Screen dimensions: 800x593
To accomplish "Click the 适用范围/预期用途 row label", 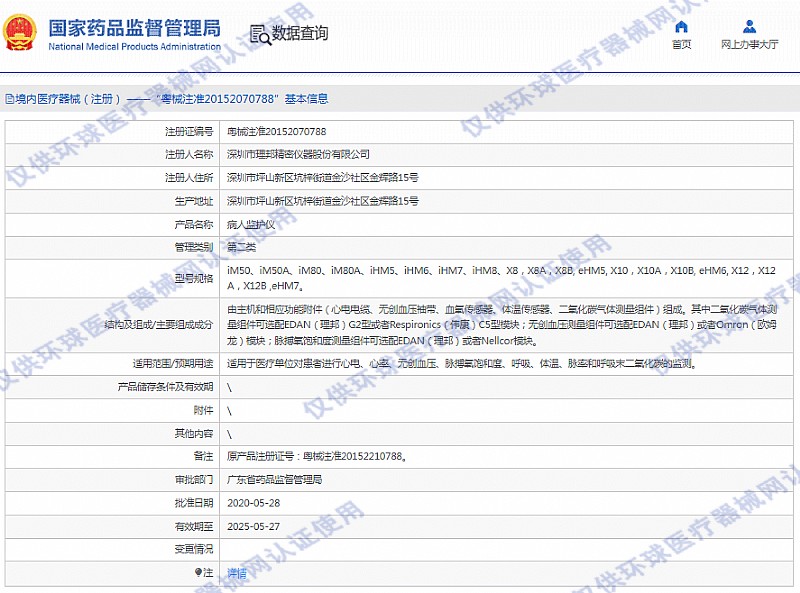I will 173,363.
